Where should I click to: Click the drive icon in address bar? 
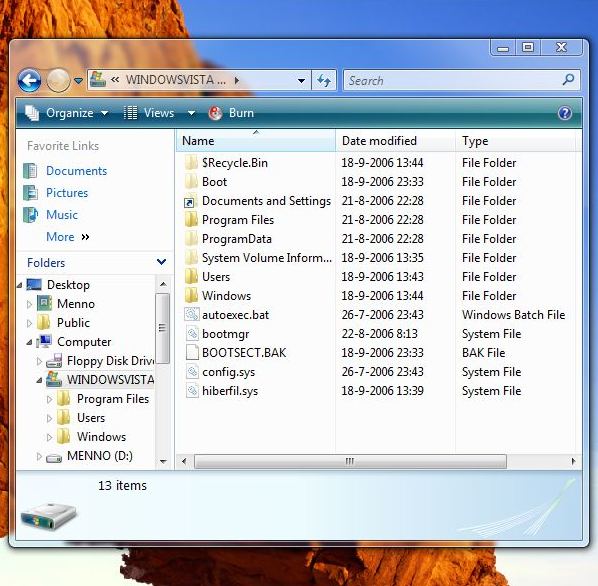click(98, 79)
